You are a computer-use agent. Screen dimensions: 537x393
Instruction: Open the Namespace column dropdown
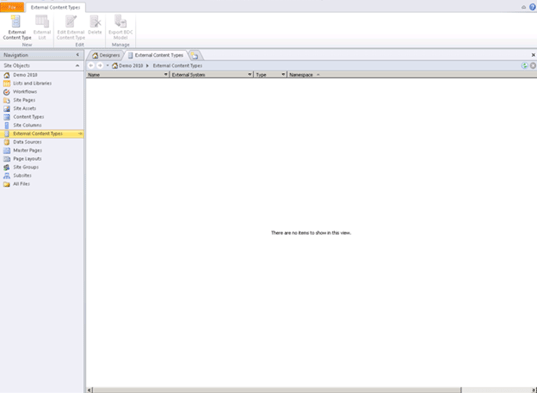pos(318,74)
